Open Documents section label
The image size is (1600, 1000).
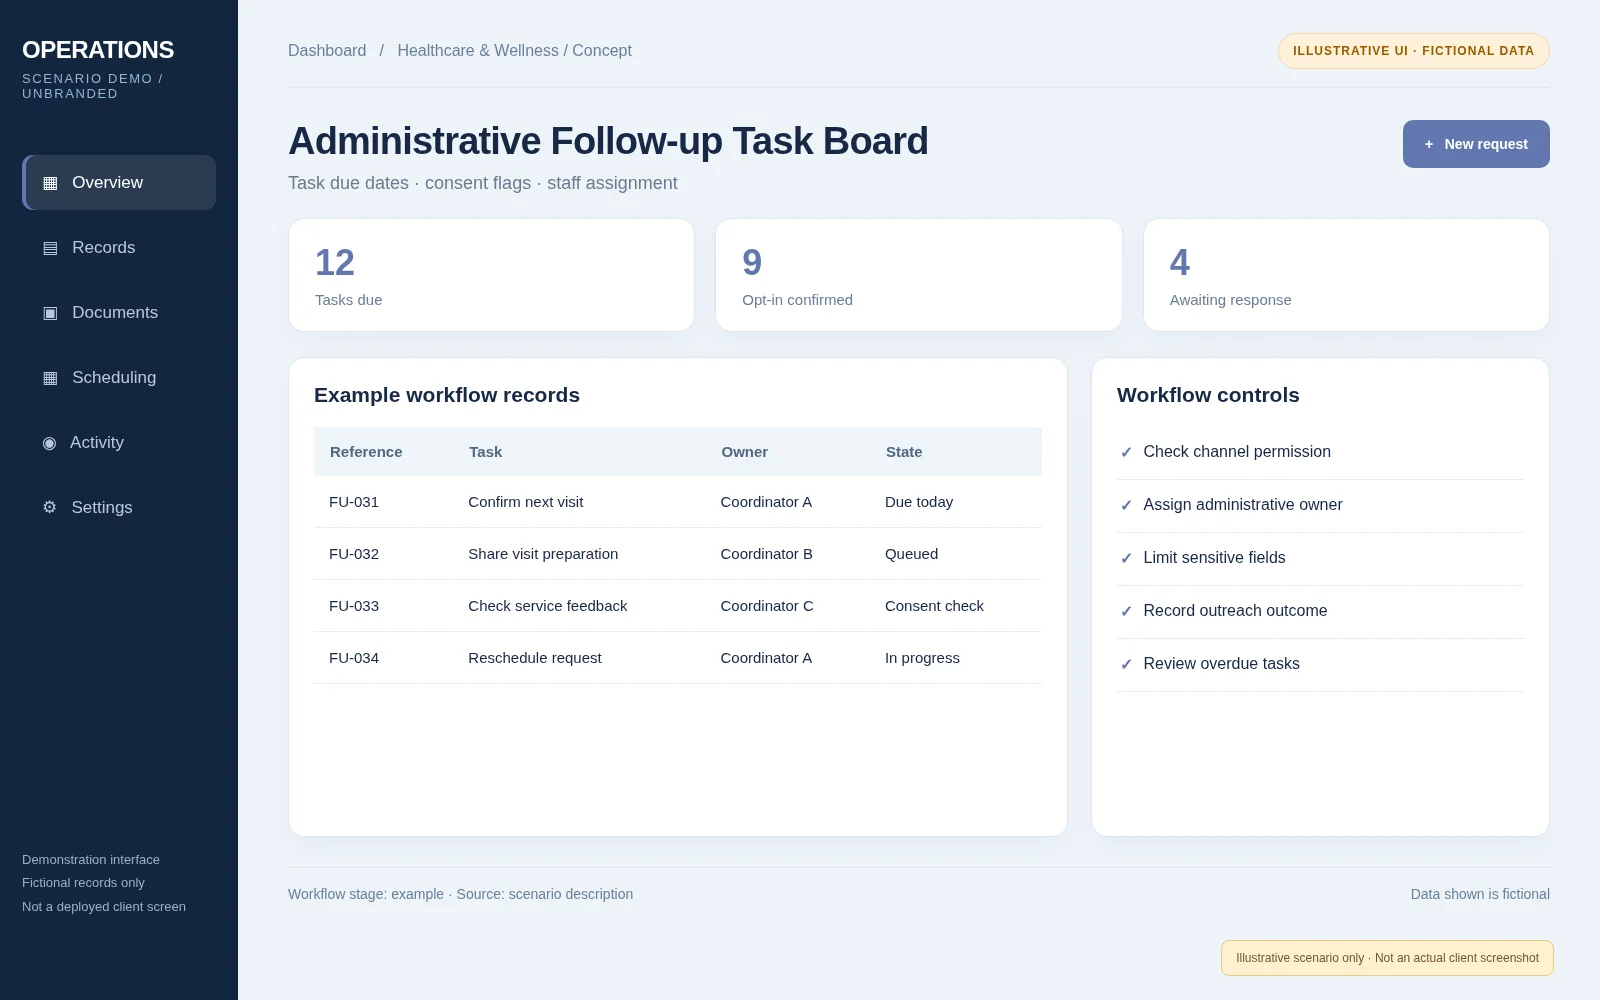[x=115, y=312]
